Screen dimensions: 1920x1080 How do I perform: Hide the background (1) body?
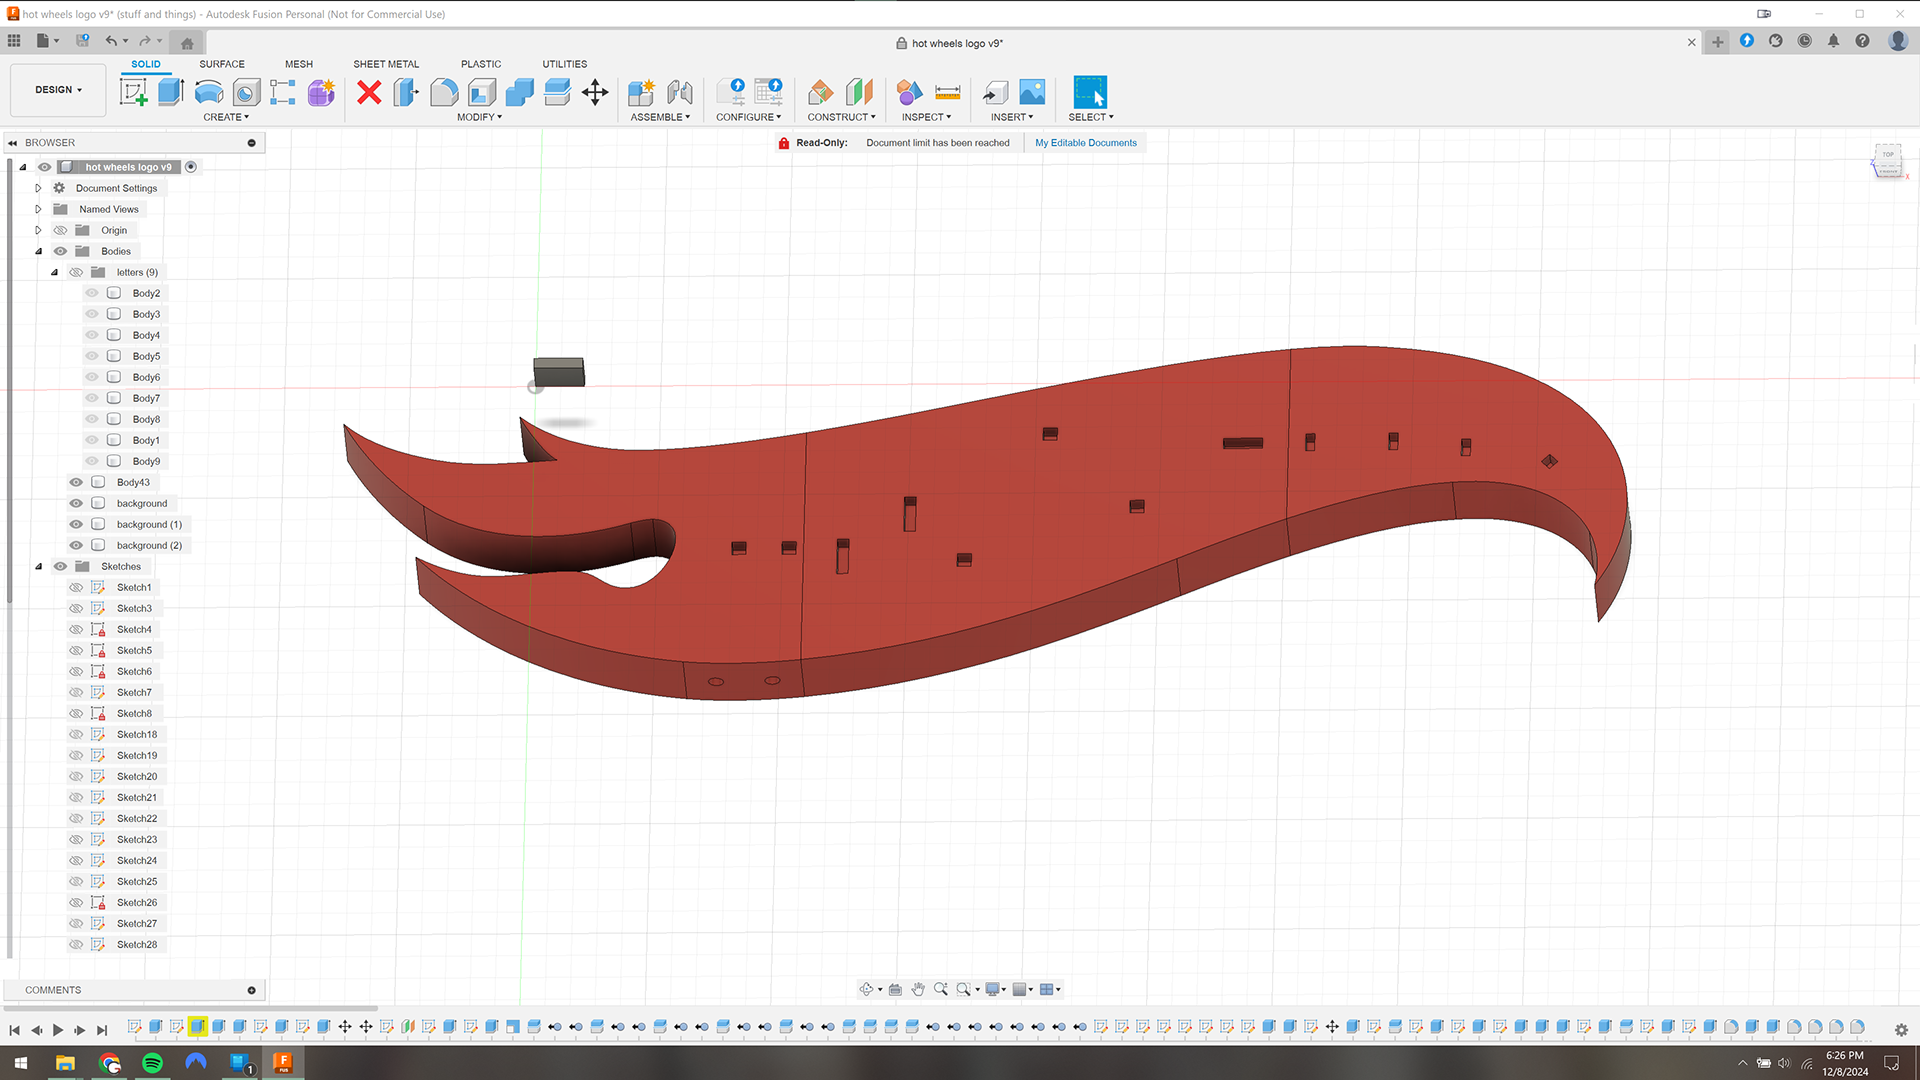click(76, 524)
